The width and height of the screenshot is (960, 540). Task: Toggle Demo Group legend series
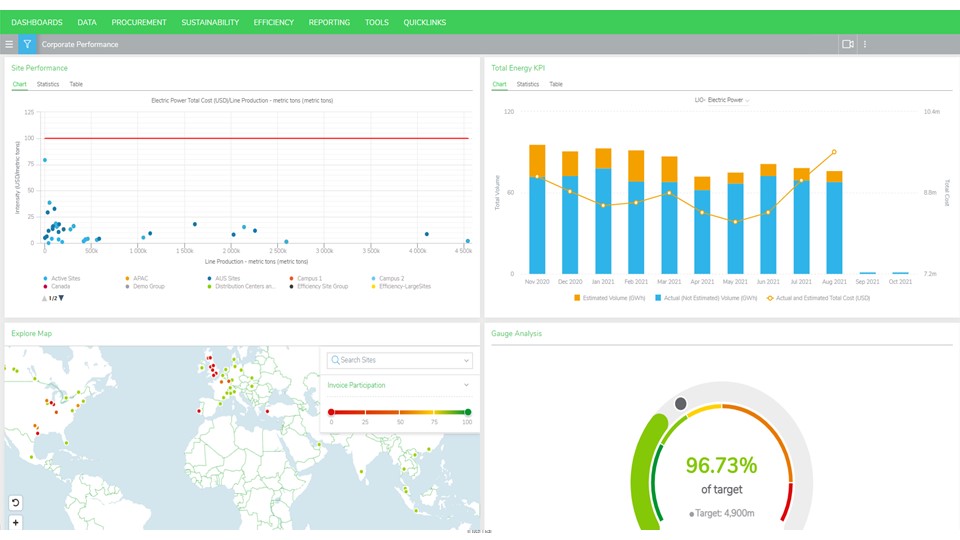click(x=145, y=287)
